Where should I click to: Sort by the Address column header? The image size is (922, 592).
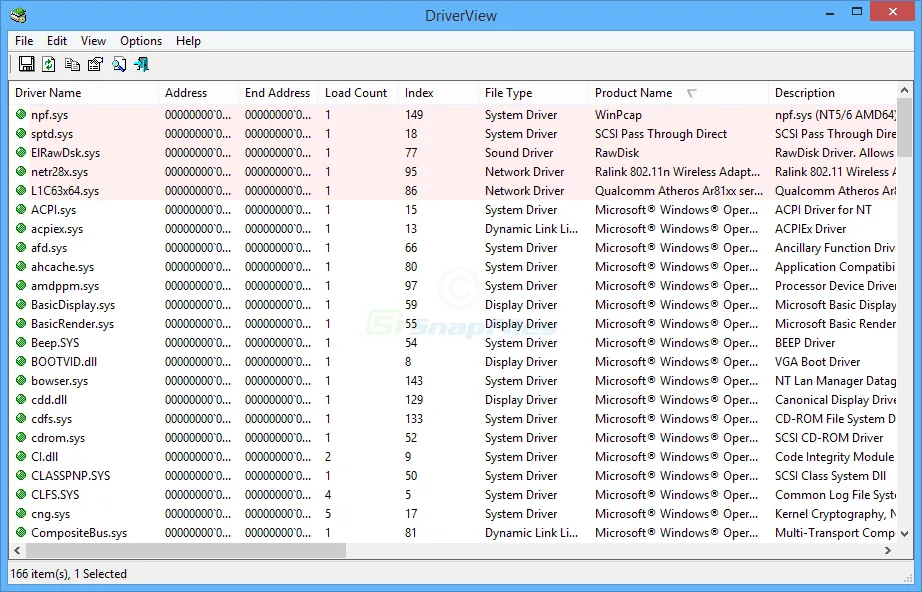[198, 93]
